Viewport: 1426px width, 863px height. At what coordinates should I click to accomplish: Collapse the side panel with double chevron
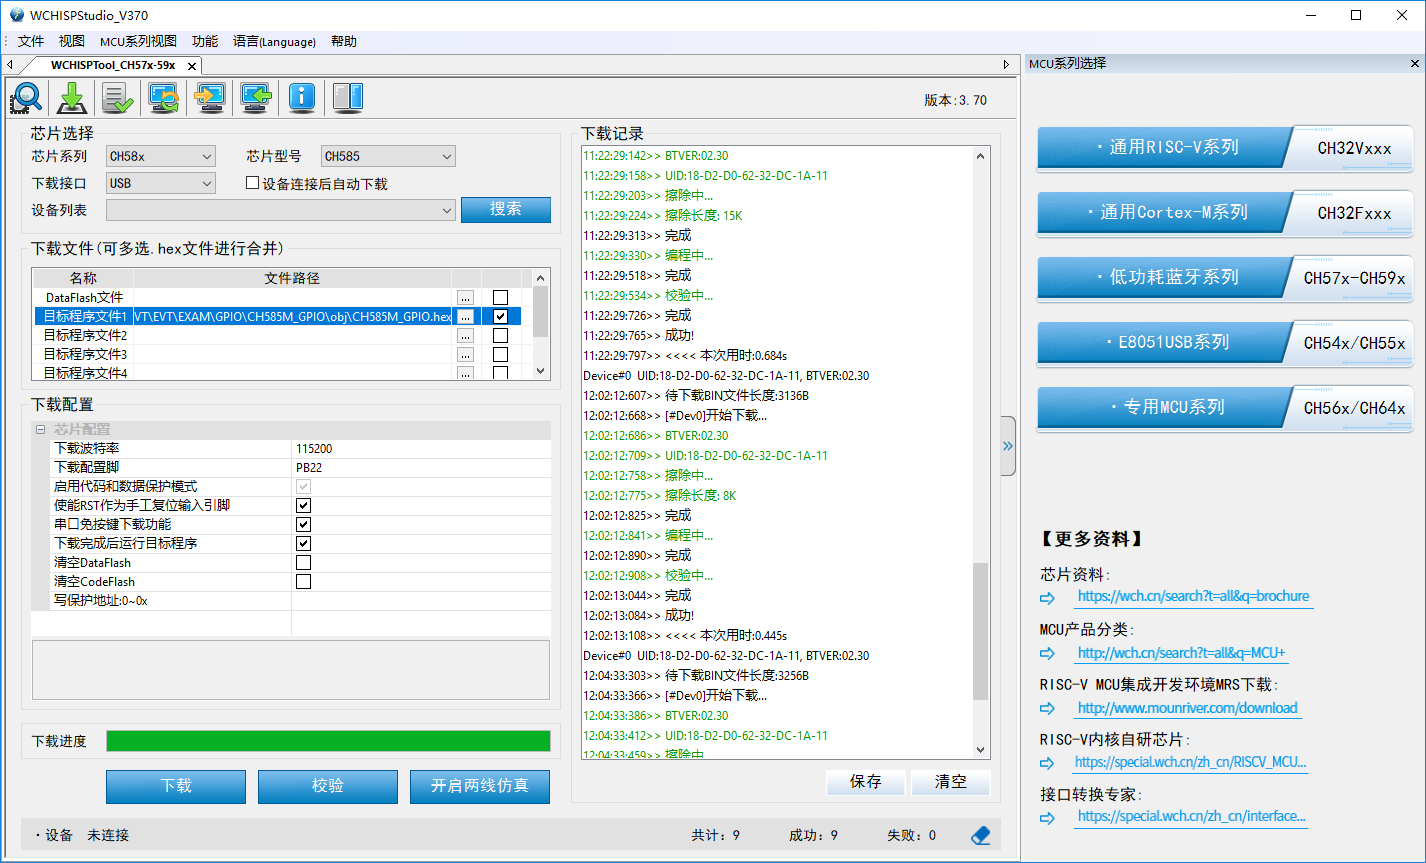(x=1008, y=446)
